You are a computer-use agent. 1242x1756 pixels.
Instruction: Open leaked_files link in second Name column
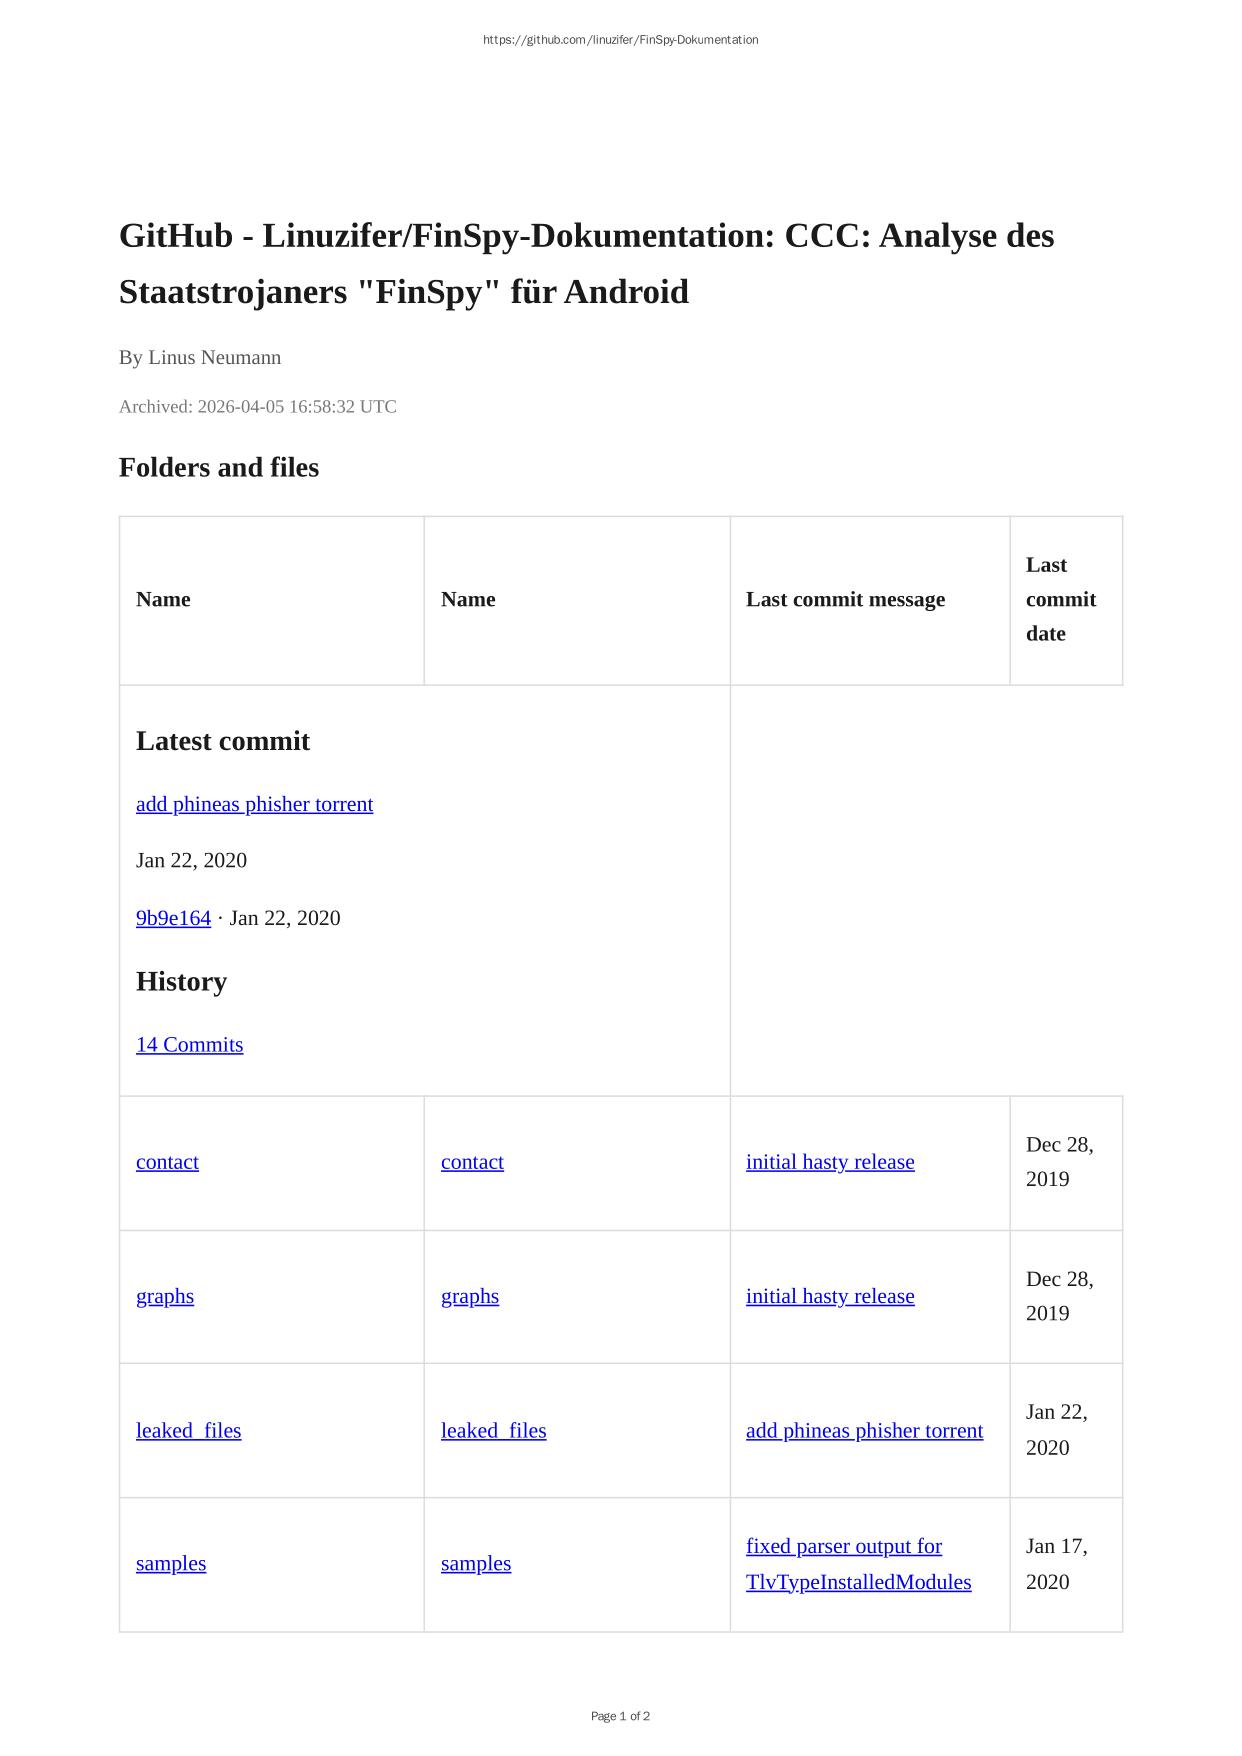pos(493,1430)
